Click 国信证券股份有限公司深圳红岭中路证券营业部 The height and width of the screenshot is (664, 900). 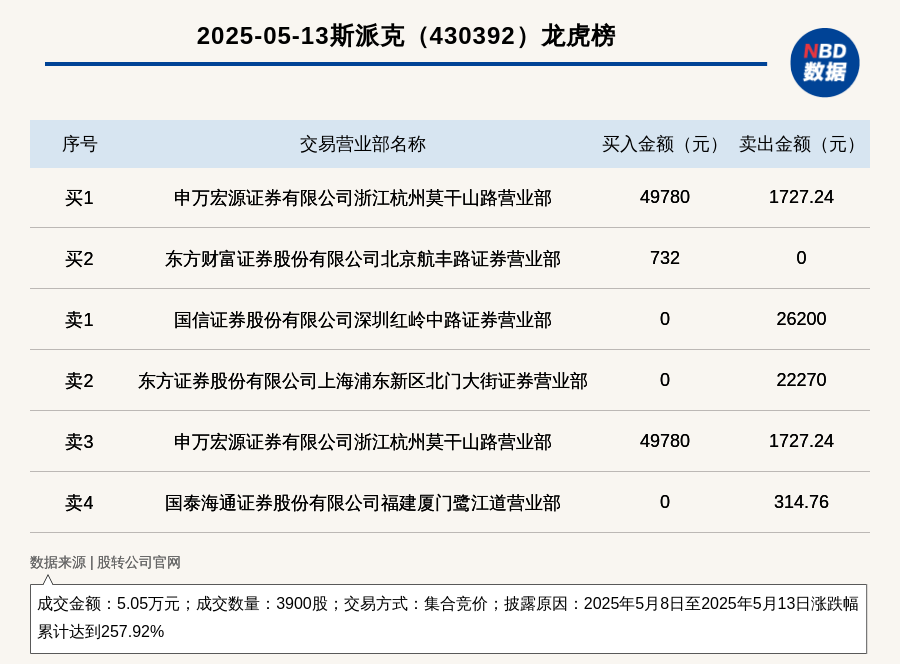point(362,320)
